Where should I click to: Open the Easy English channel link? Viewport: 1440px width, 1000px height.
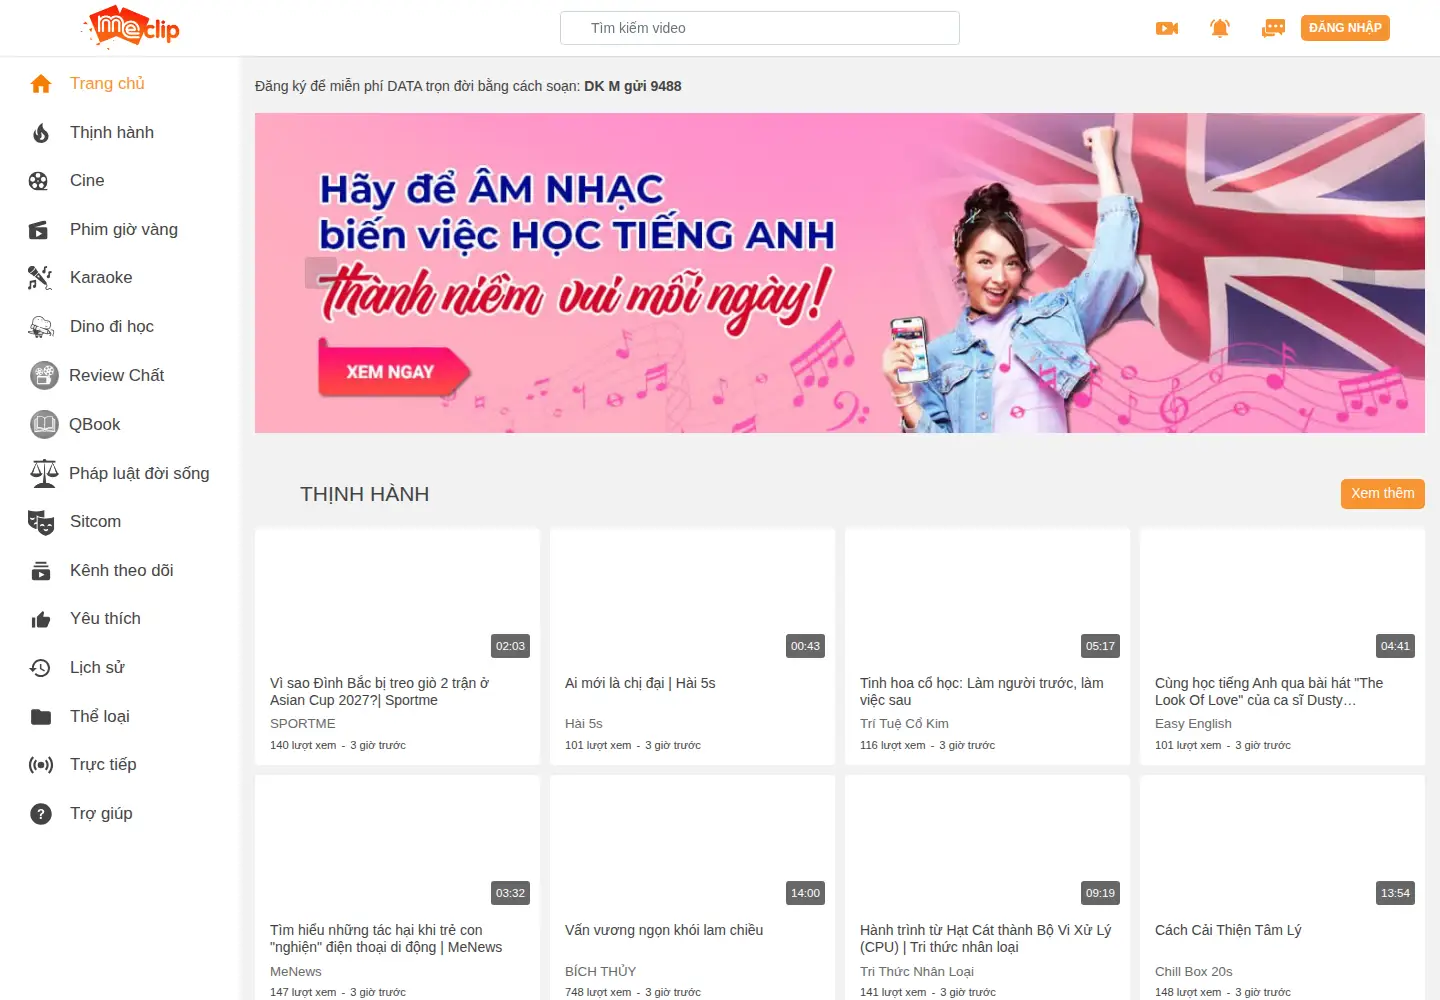(x=1193, y=724)
